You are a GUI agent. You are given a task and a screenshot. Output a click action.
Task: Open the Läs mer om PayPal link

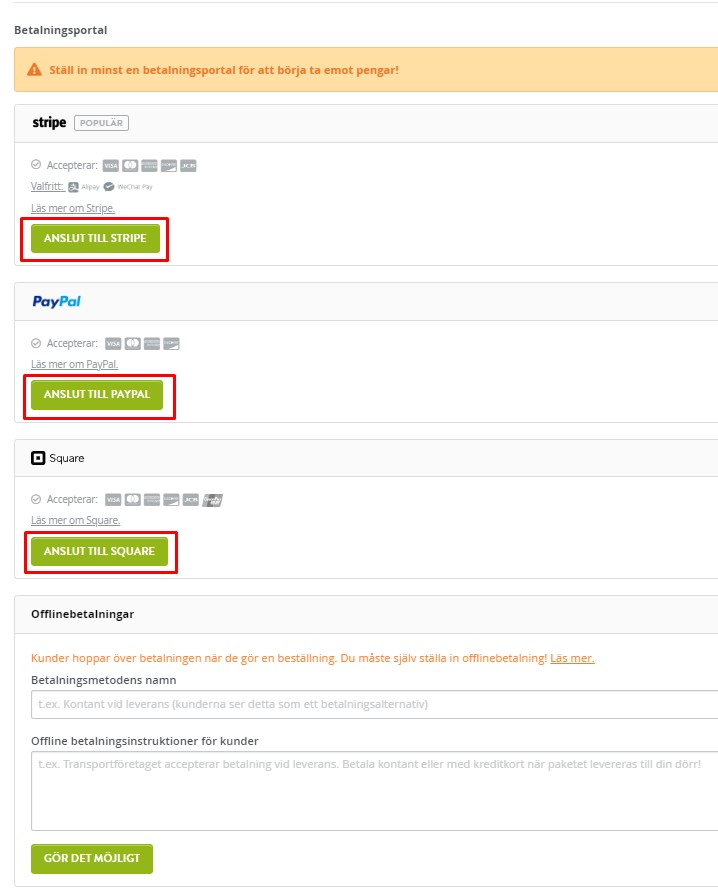[75, 364]
